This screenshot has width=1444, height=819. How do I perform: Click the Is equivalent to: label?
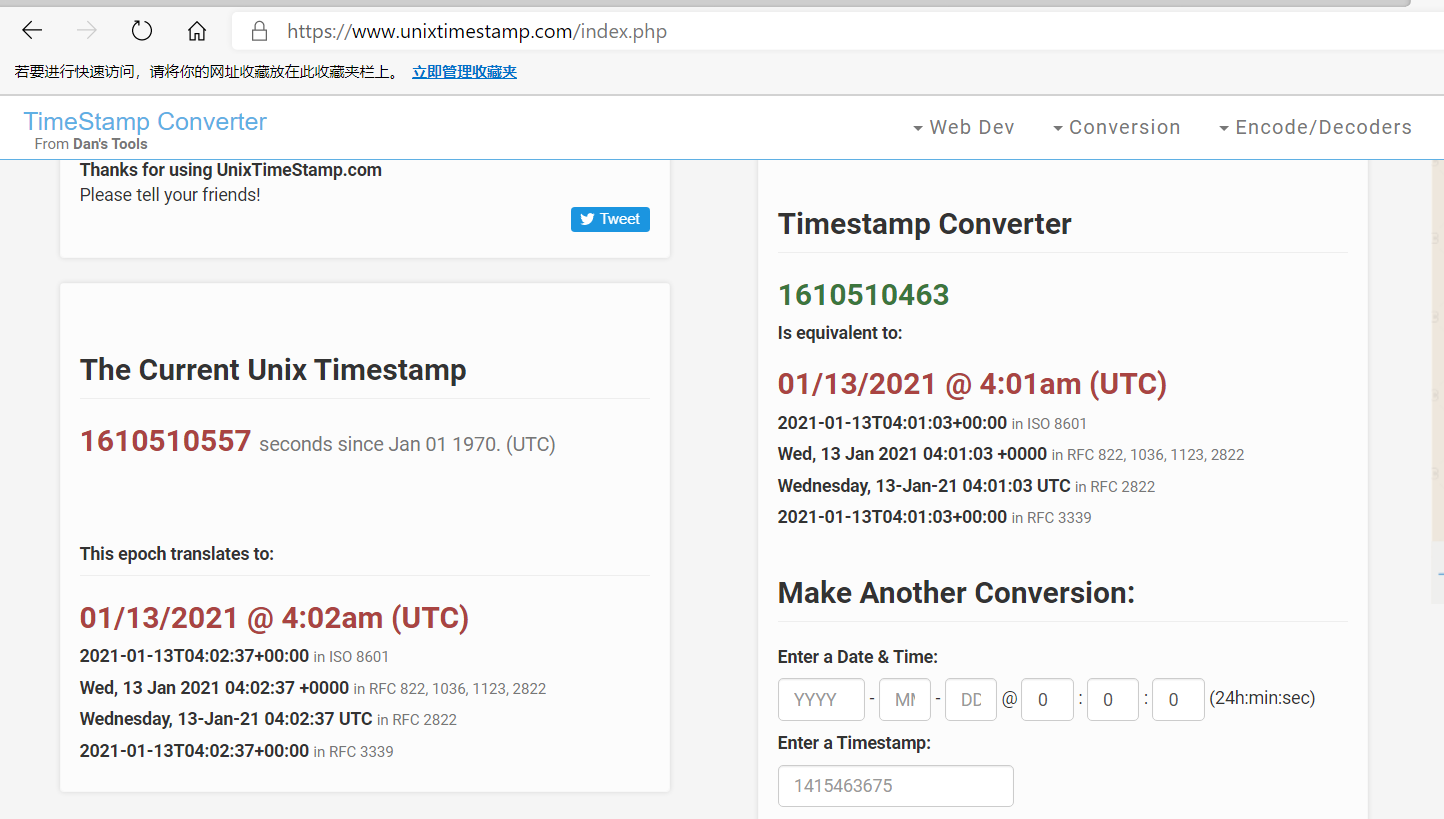tap(840, 333)
